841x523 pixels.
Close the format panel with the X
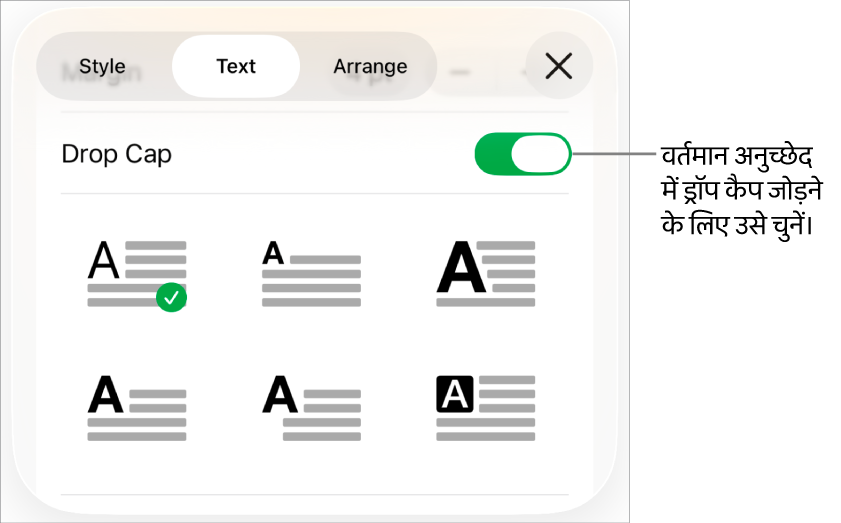pos(558,67)
